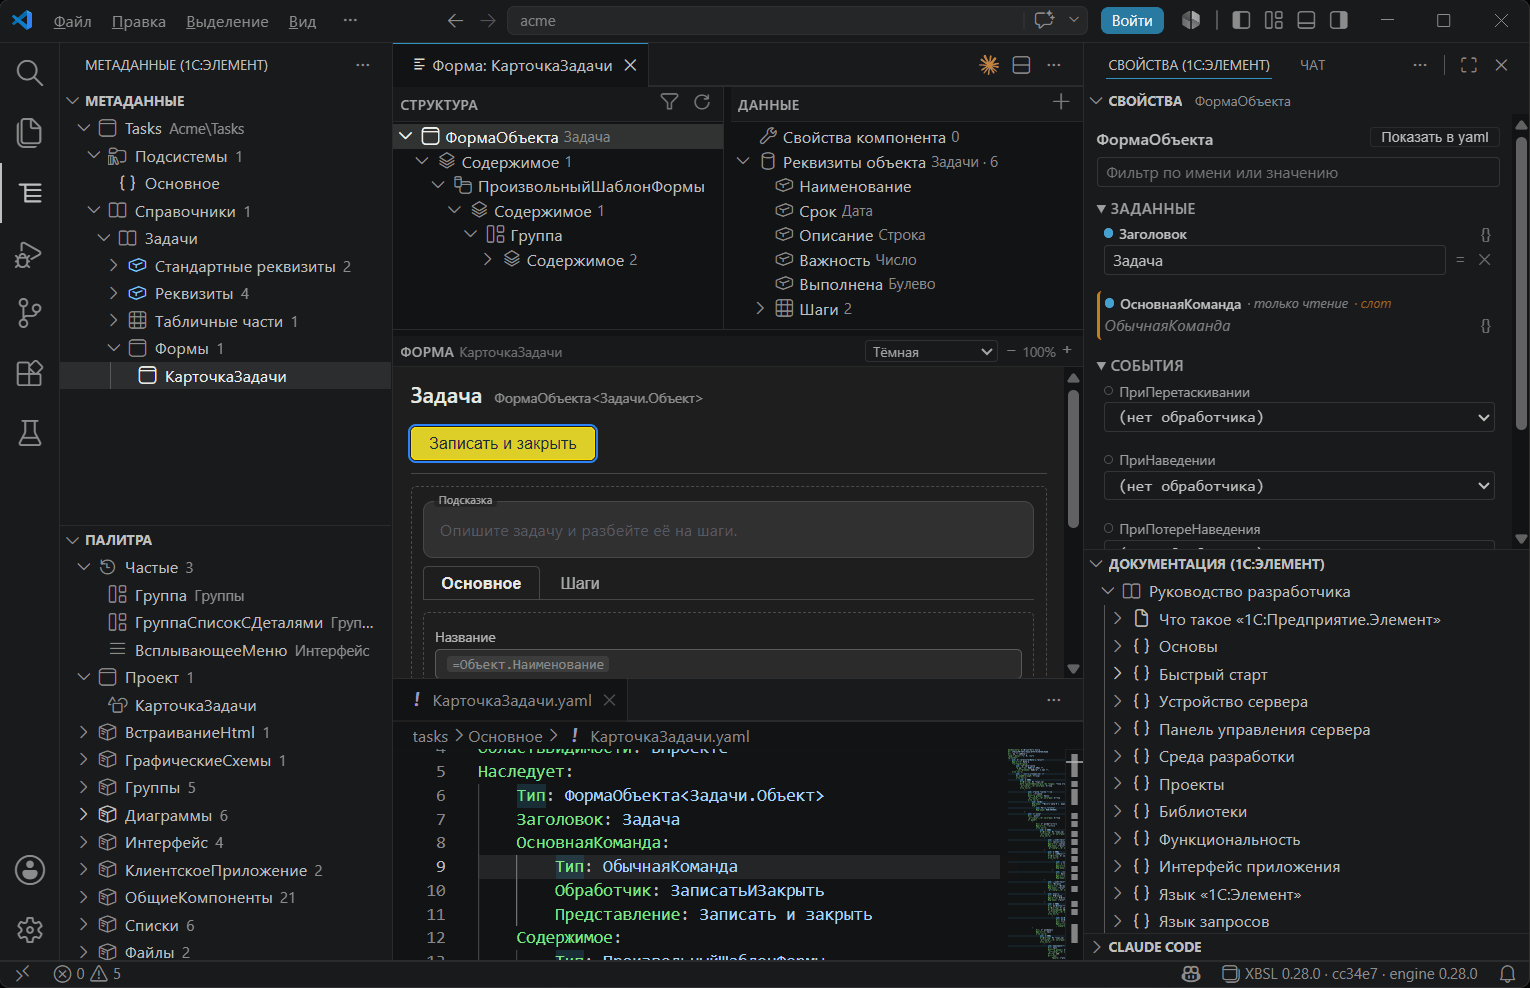1530x988 pixels.
Task: Close the Форма: КарточкаЗадачи tab
Action: (x=630, y=65)
